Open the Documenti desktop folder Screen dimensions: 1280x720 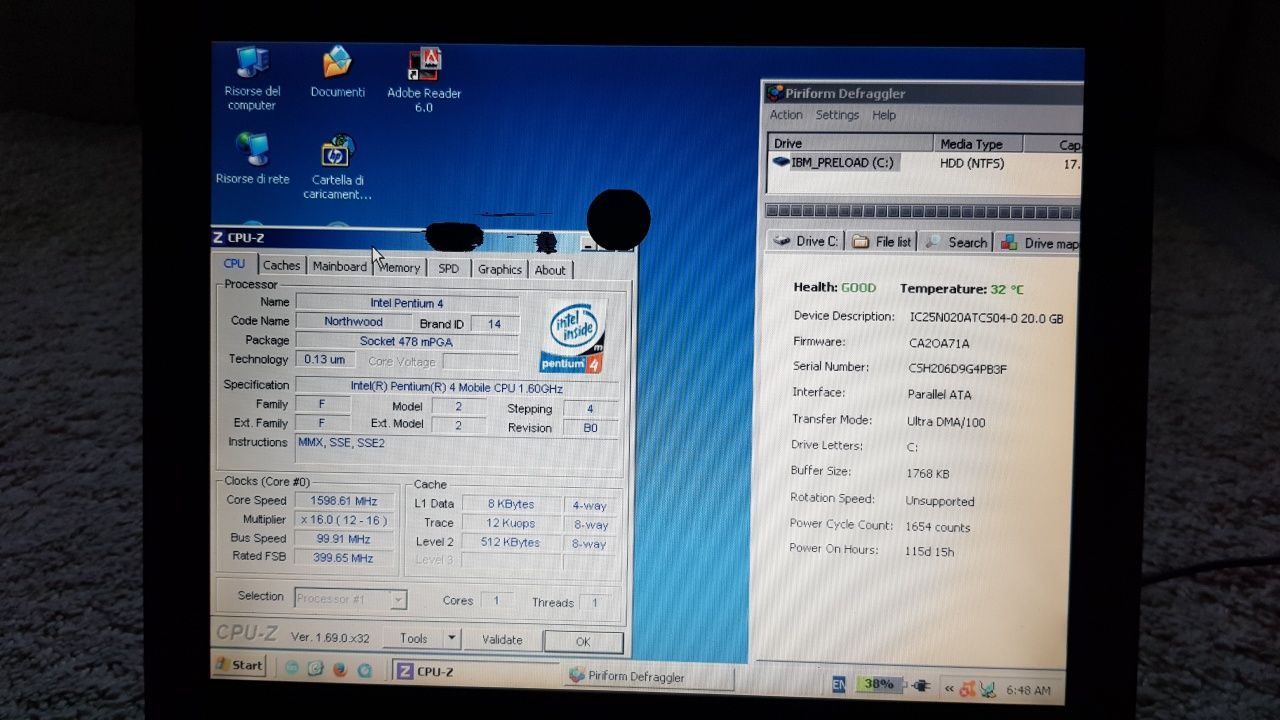337,73
